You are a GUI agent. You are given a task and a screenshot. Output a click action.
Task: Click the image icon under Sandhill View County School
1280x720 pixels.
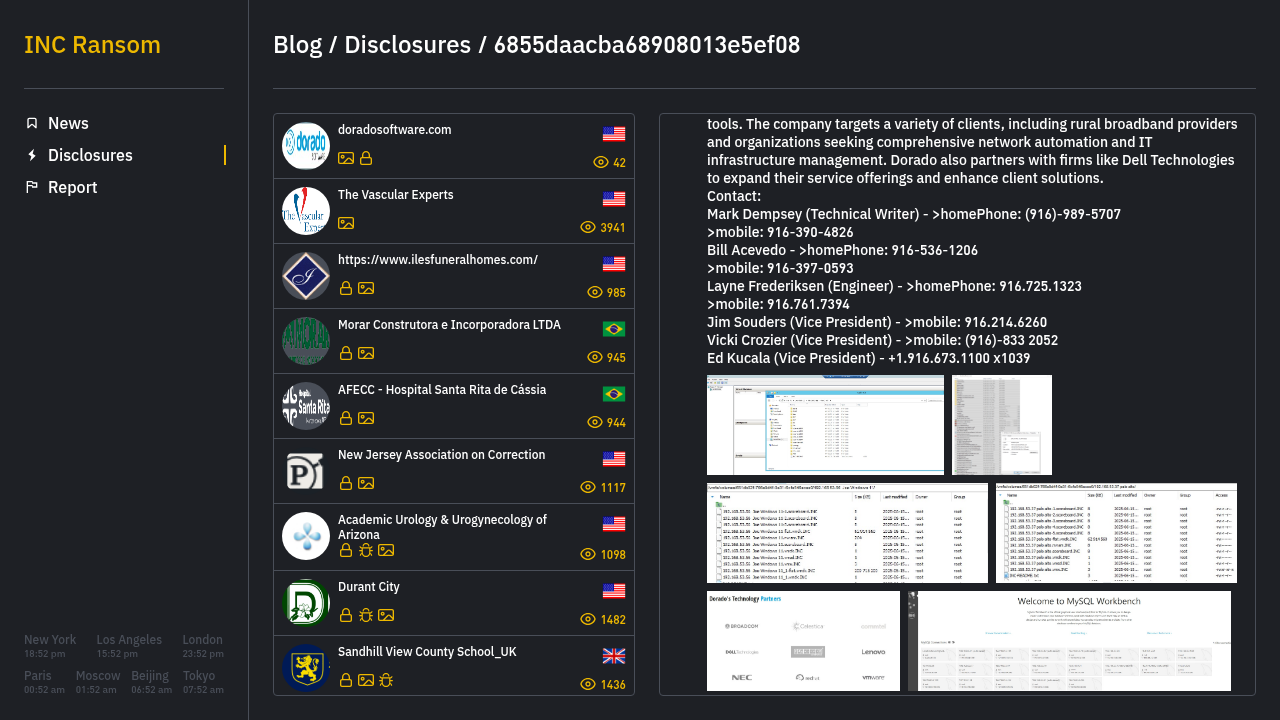click(366, 680)
